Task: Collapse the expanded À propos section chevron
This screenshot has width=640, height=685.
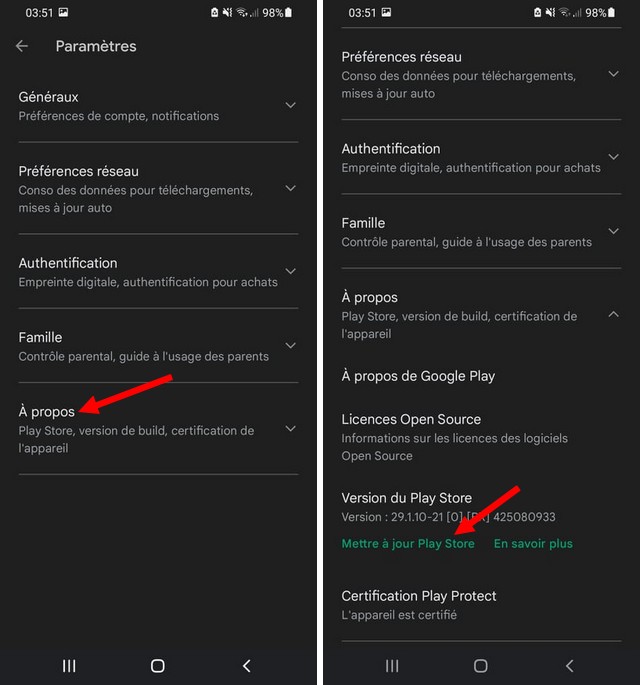Action: pyautogui.click(x=613, y=315)
